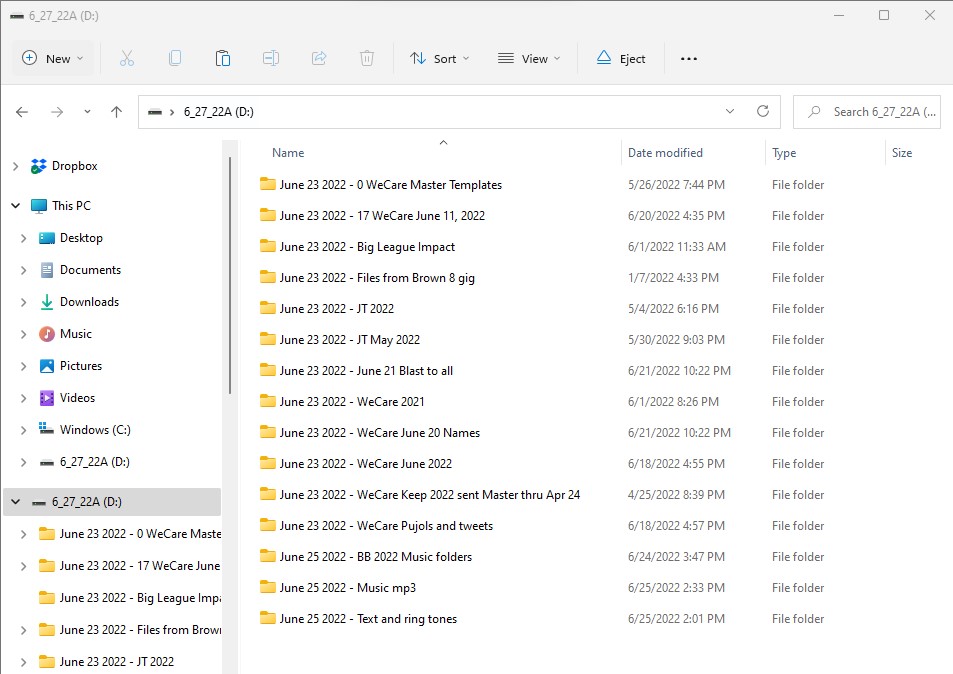This screenshot has height=674, width=953.
Task: Go back with the Back arrow
Action: coord(22,112)
